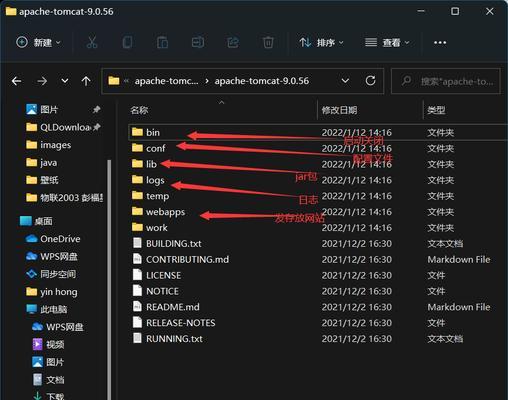
Task: Click the Share icon in toolbar
Action: tap(233, 42)
